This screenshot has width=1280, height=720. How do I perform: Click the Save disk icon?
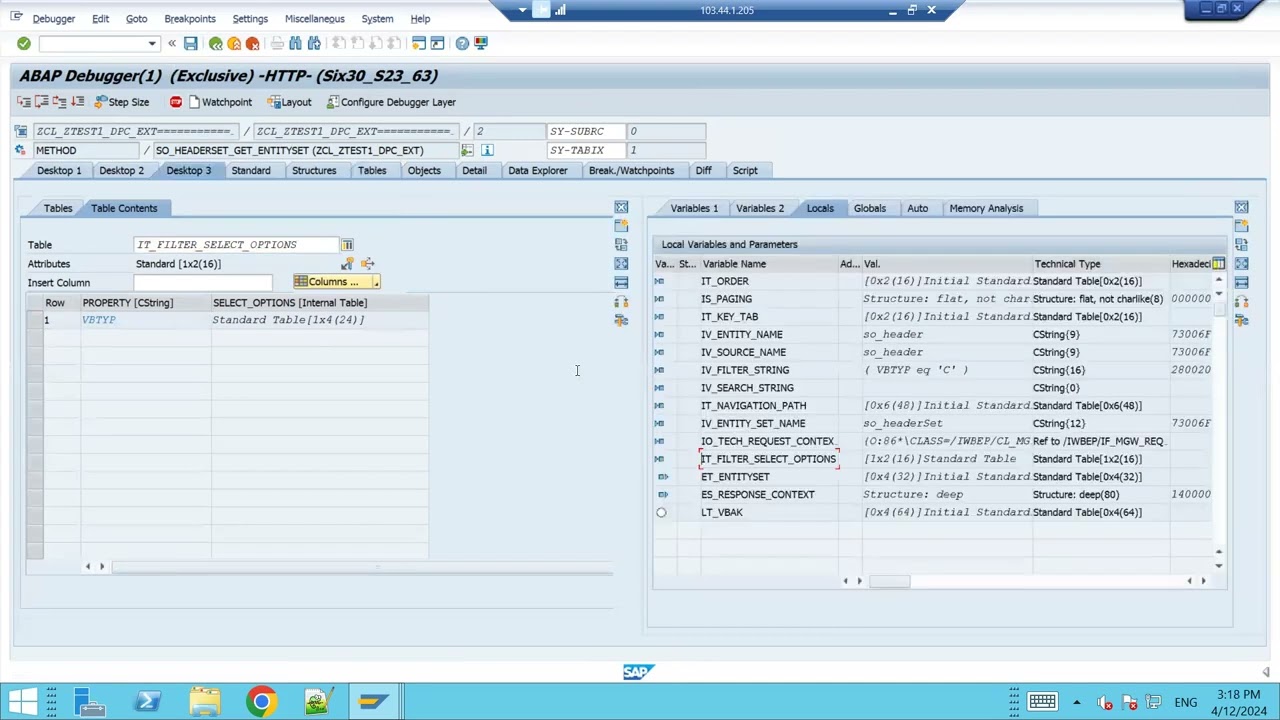[x=190, y=43]
